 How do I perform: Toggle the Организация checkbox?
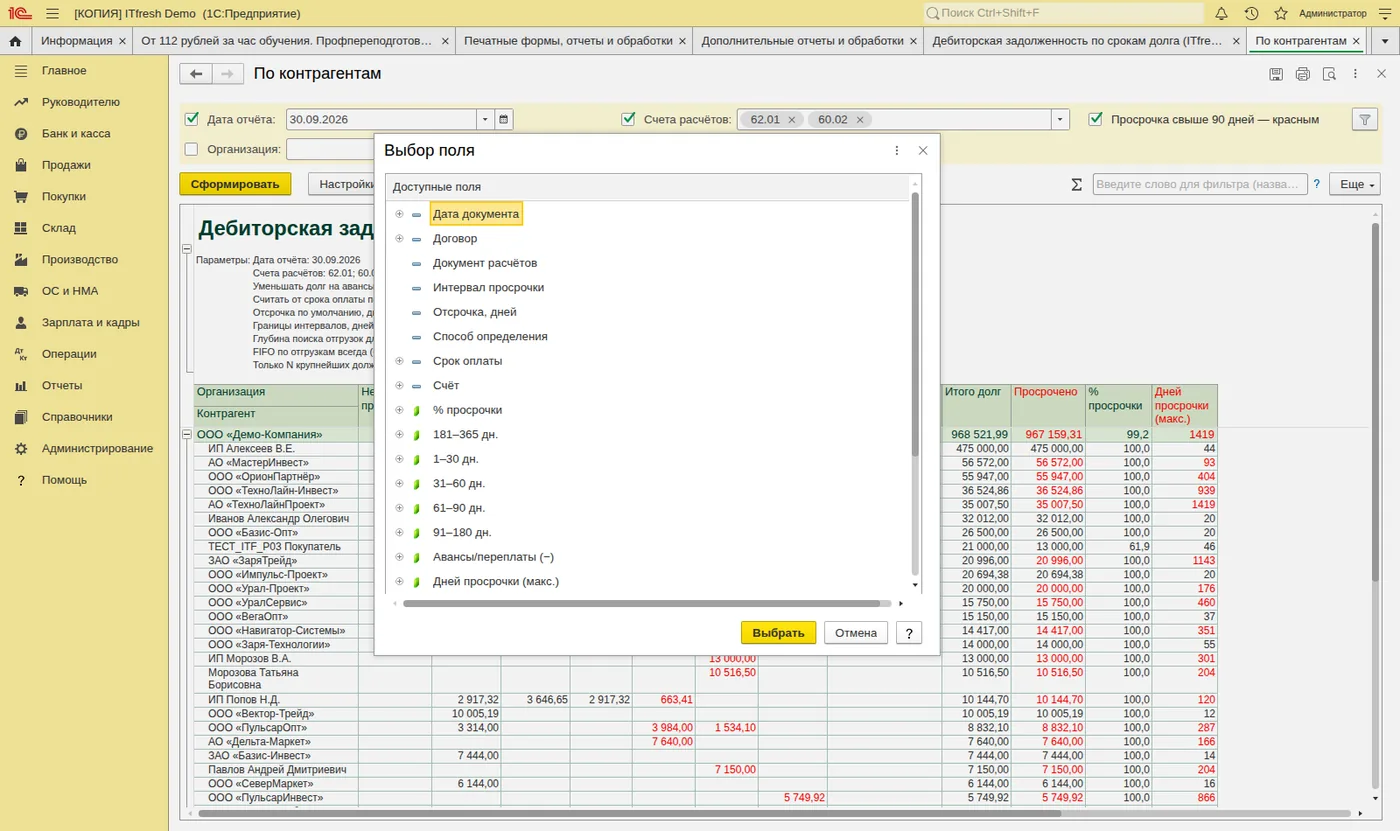point(192,149)
